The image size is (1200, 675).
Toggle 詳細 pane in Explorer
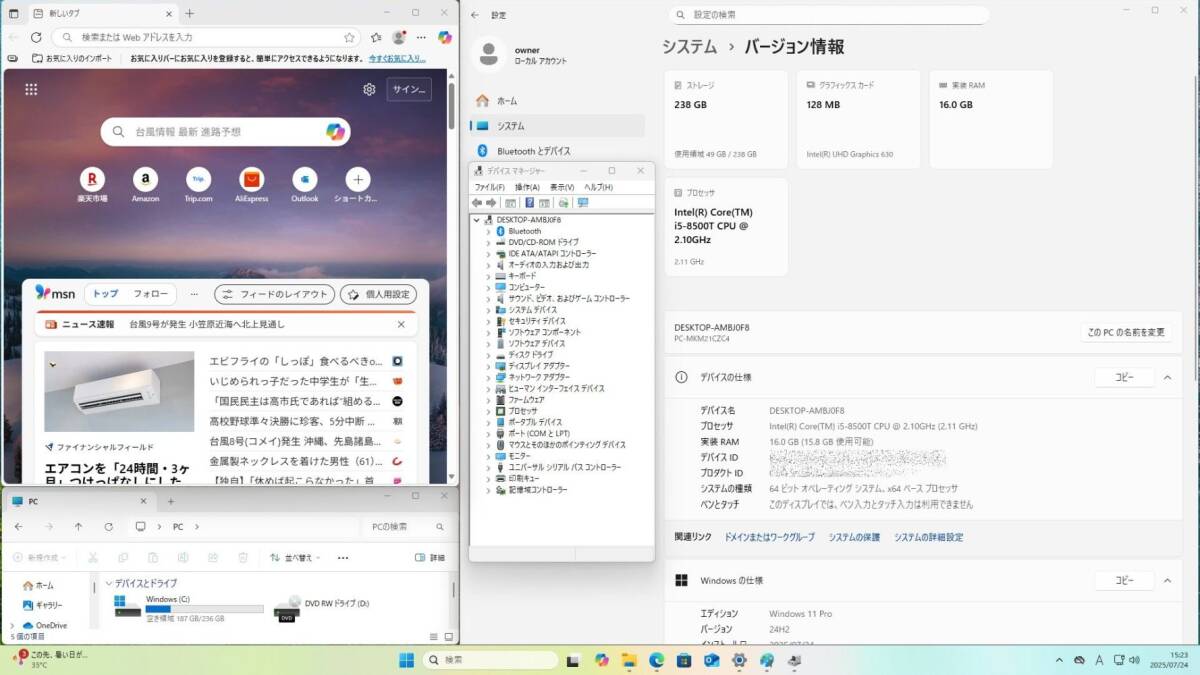coord(430,558)
